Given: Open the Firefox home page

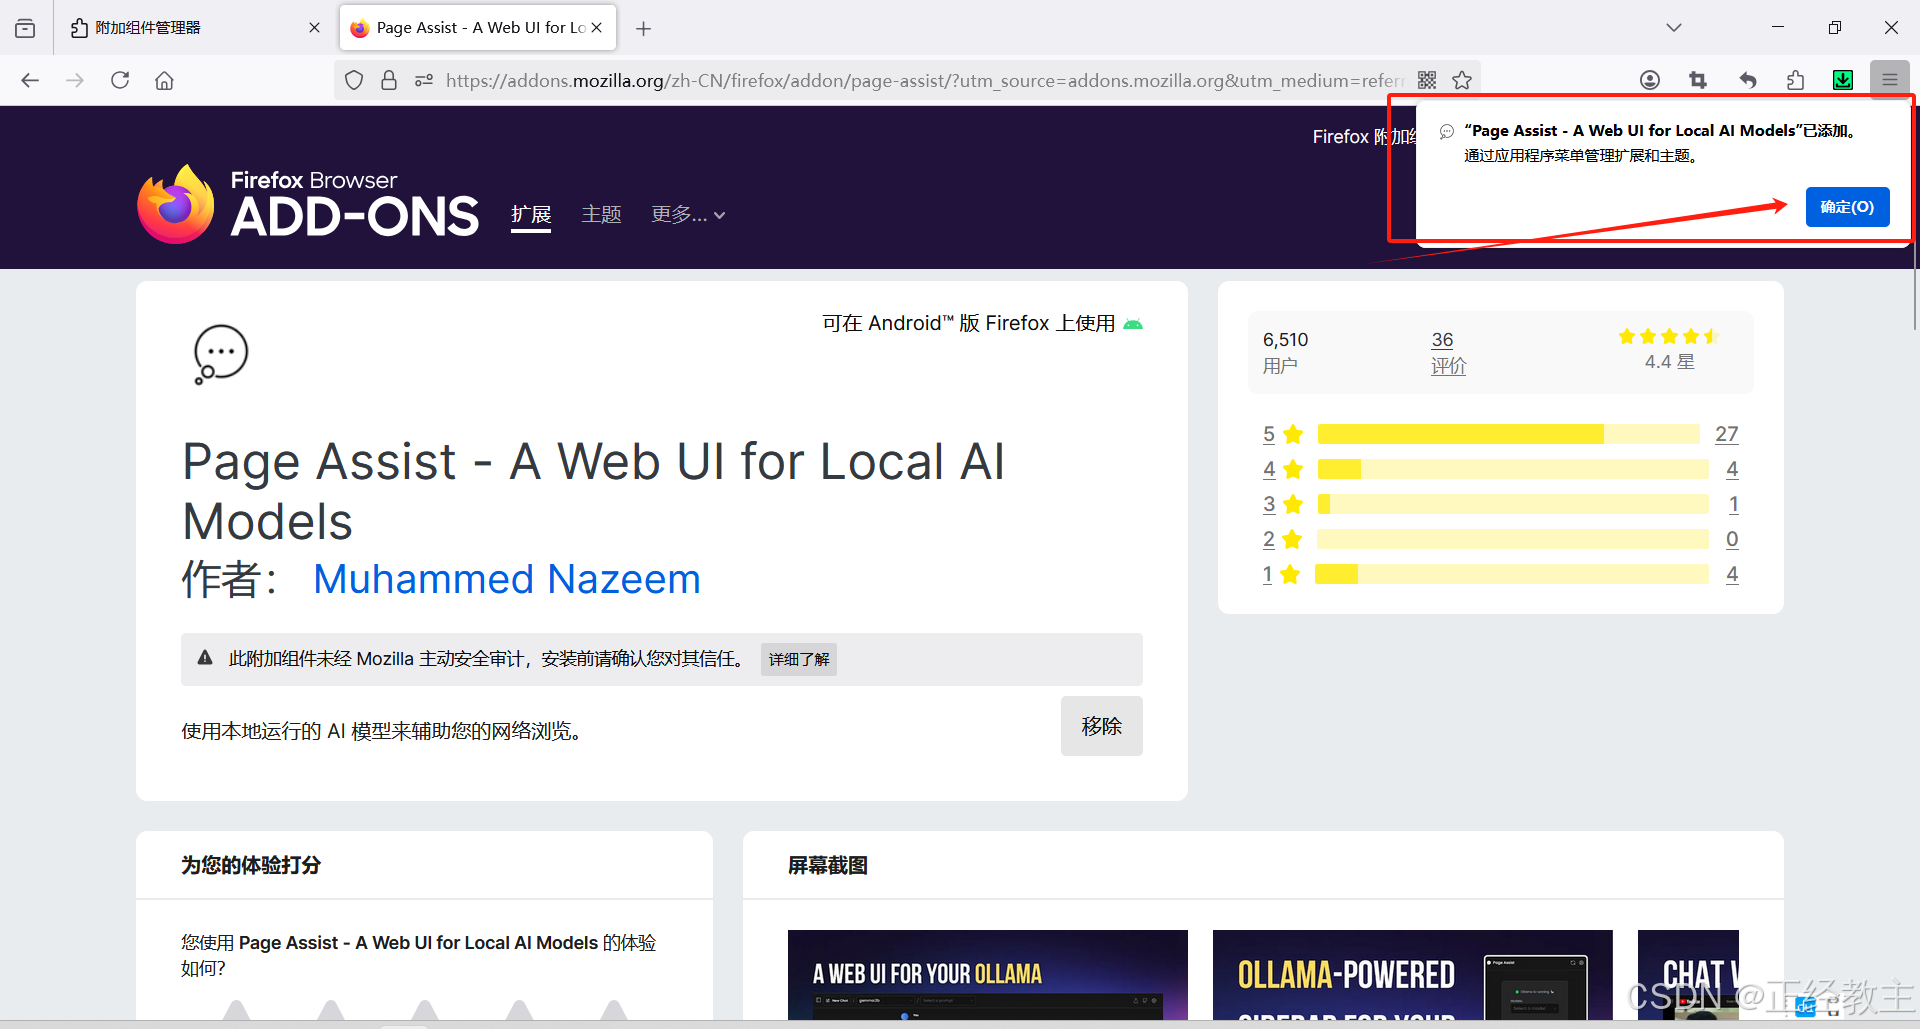Looking at the screenshot, I should (x=164, y=80).
